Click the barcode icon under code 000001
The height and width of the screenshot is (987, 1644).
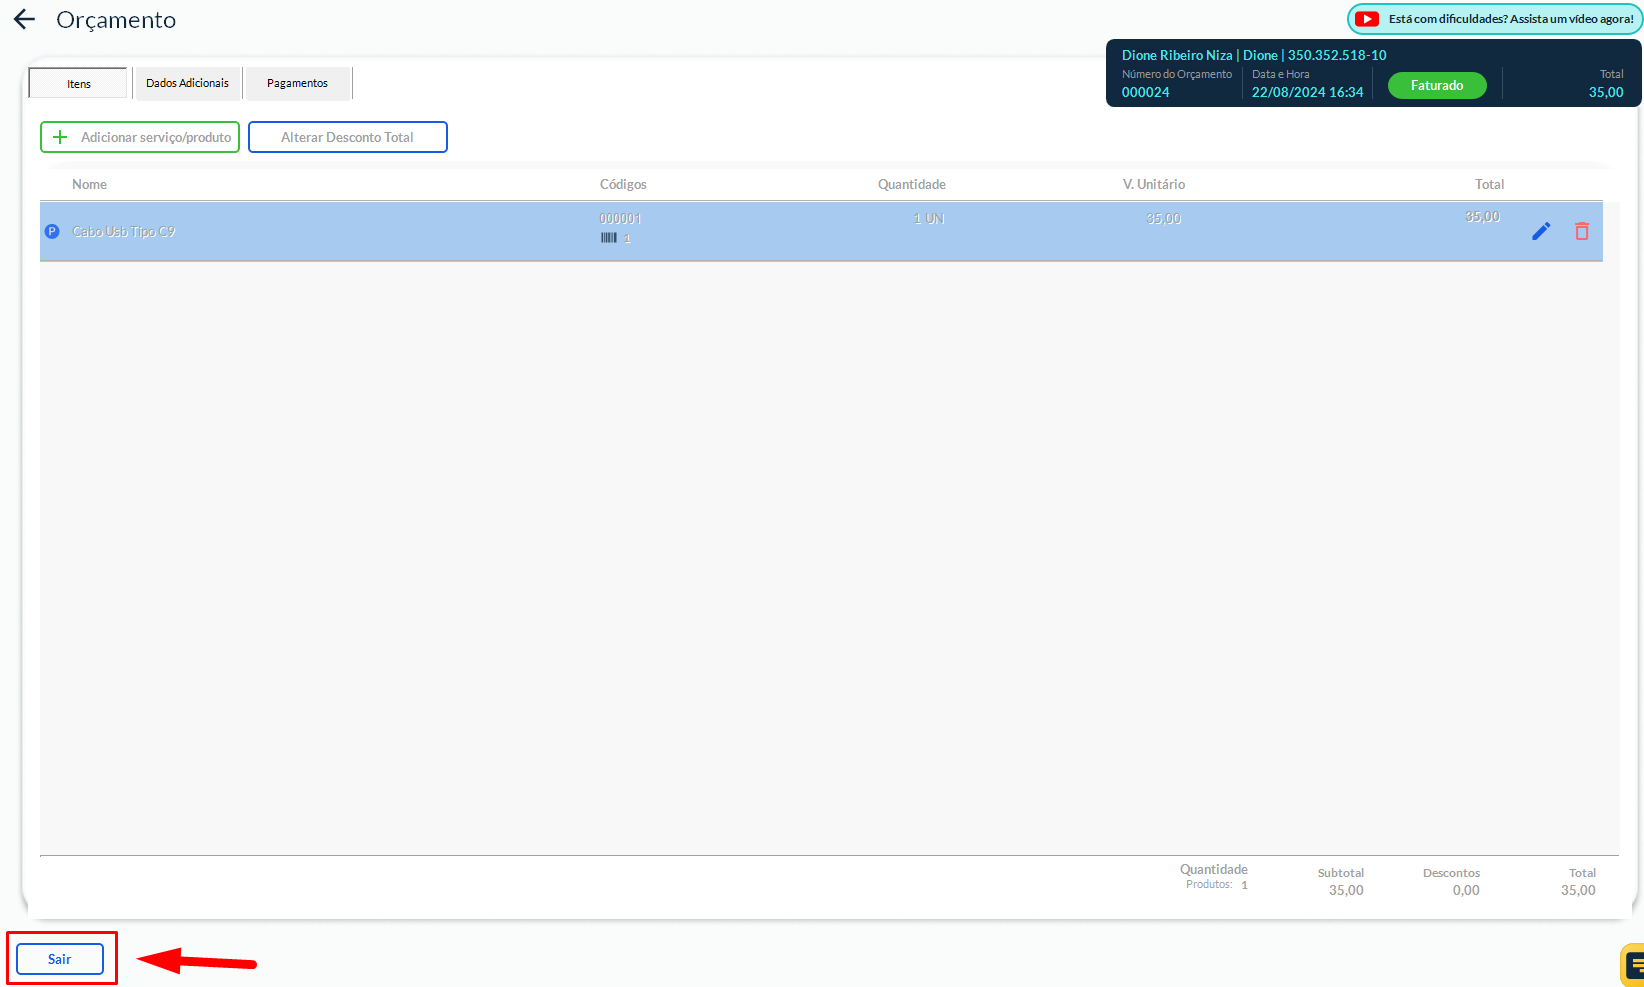(608, 238)
